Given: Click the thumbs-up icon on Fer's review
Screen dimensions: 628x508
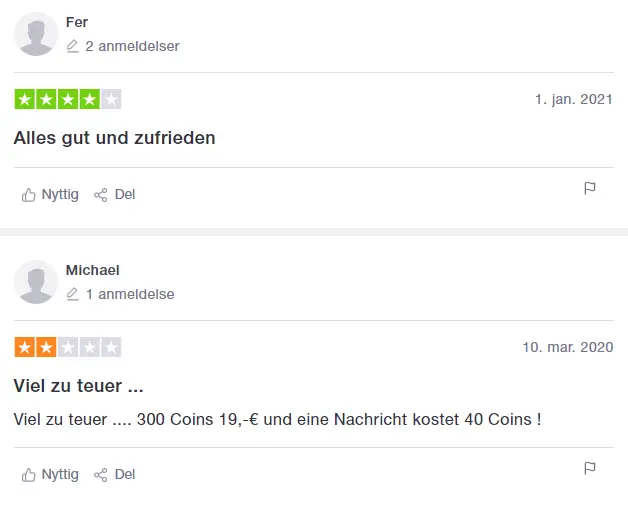Looking at the screenshot, I should 28,195.
